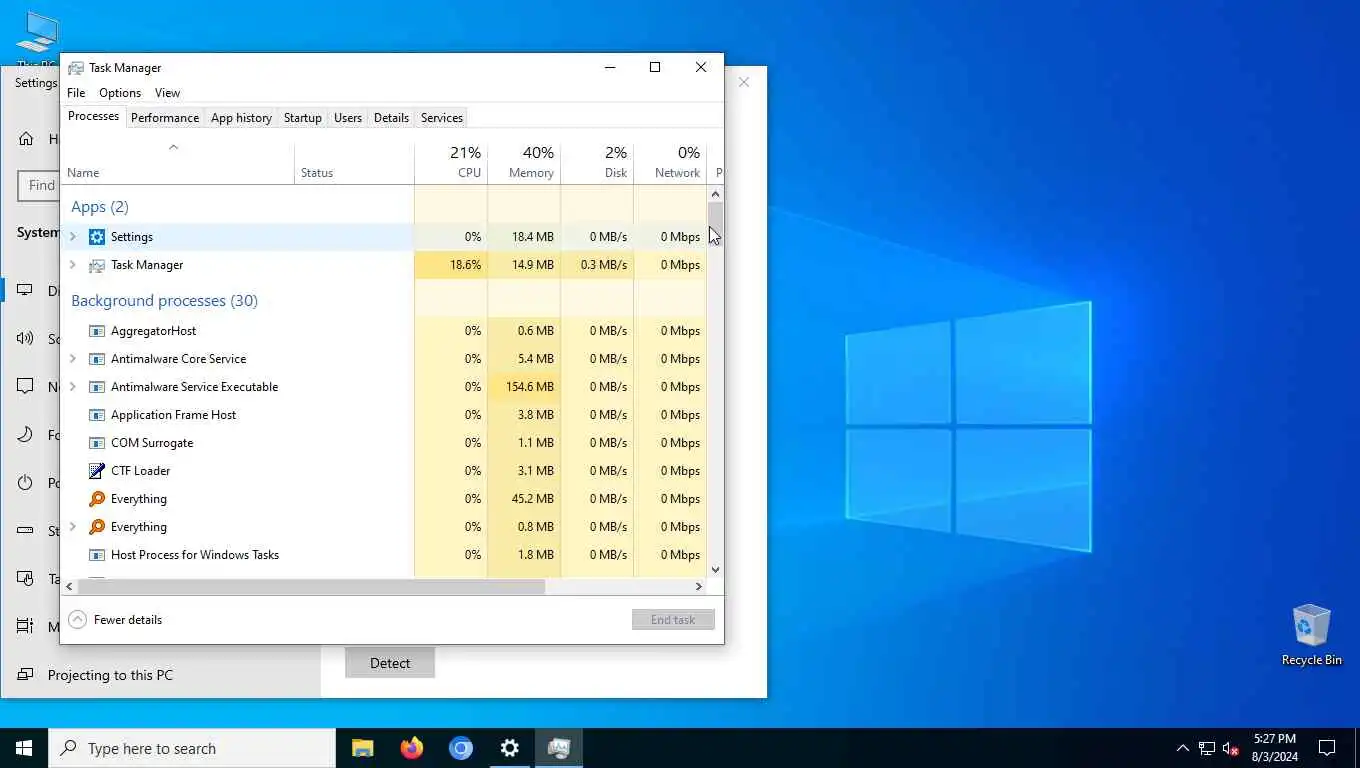Sort by the Status column header
The height and width of the screenshot is (768, 1360).
coord(354,163)
